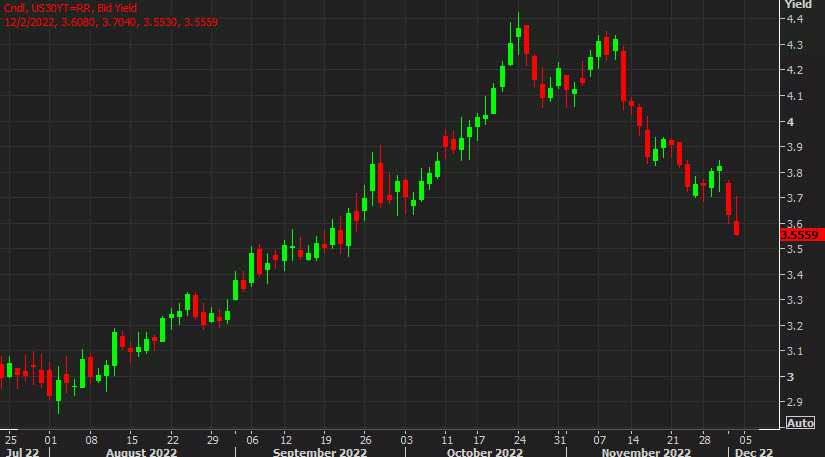The height and width of the screenshot is (457, 825).
Task: Click the tall green candle at the October peak
Action: click(518, 40)
